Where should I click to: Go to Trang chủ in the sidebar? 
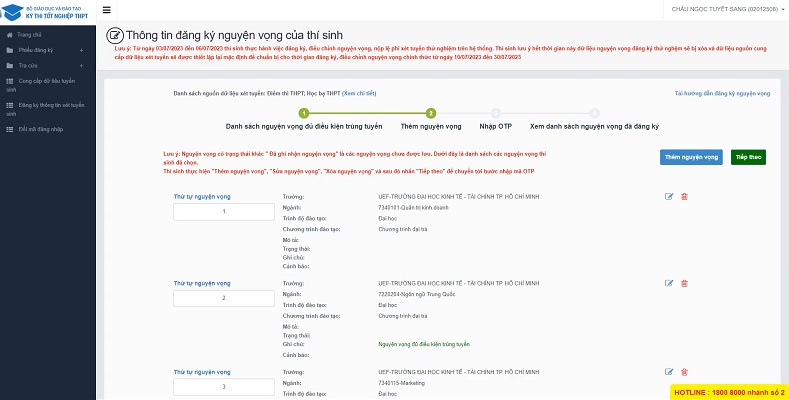[28, 33]
